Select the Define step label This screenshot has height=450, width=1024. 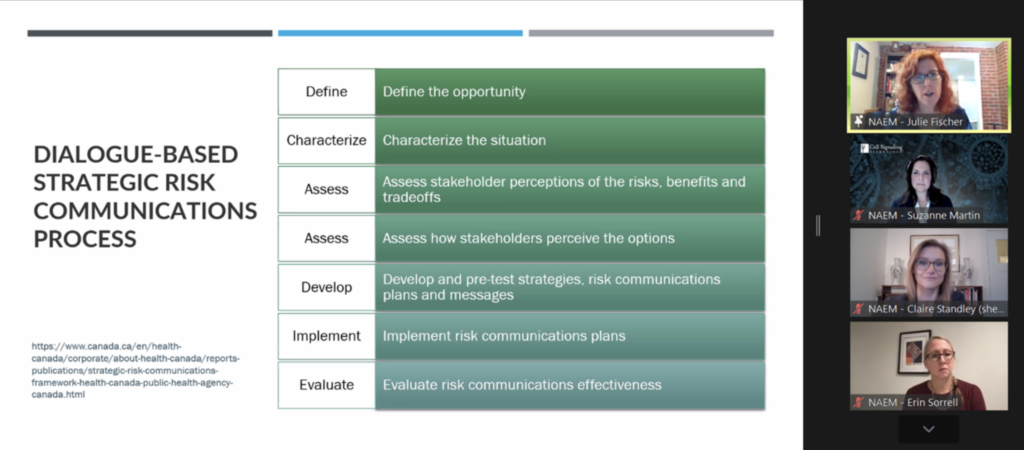[x=326, y=92]
